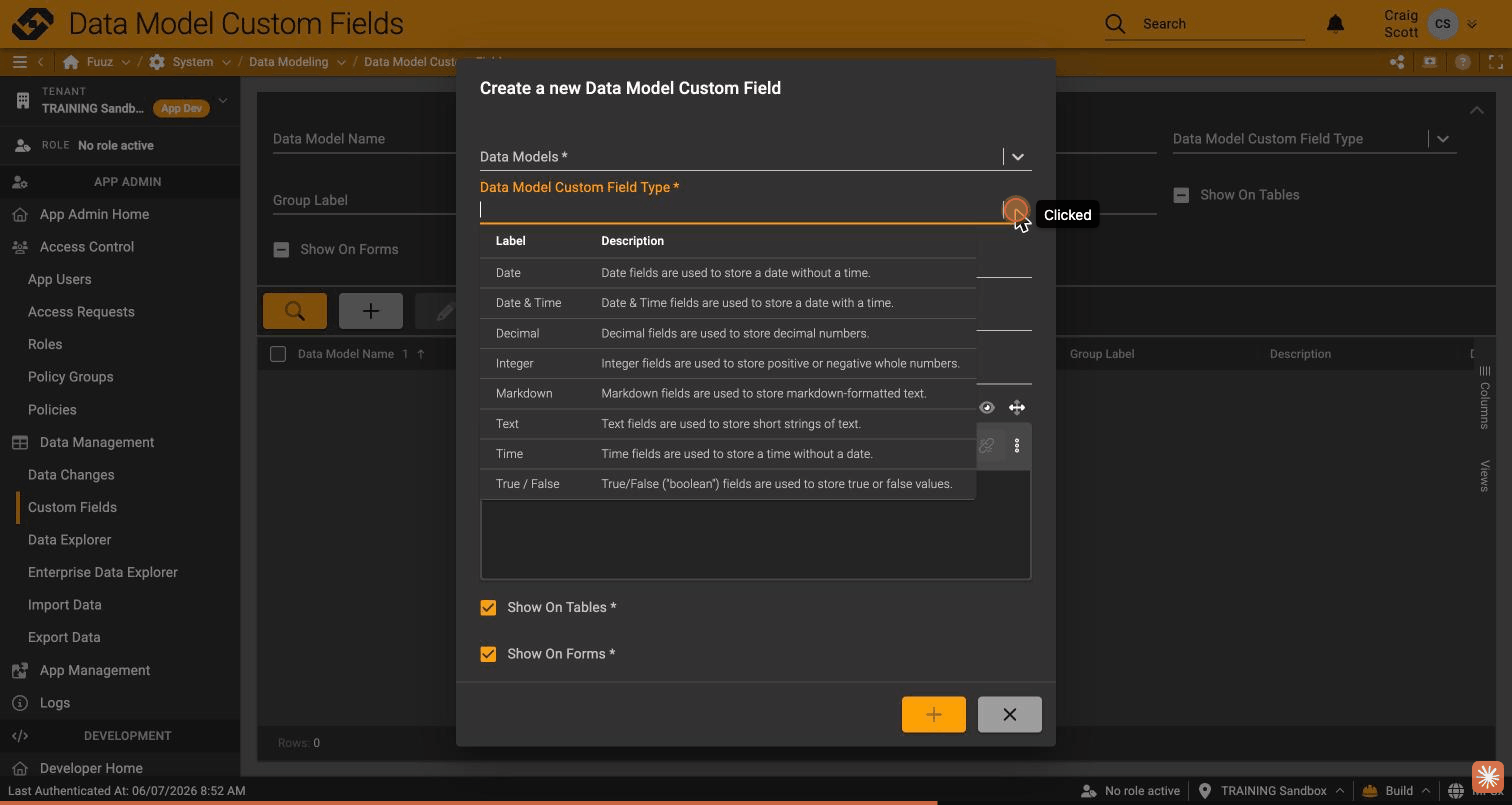This screenshot has width=1512, height=805.
Task: Click the location pin icon in status bar
Action: click(1205, 791)
